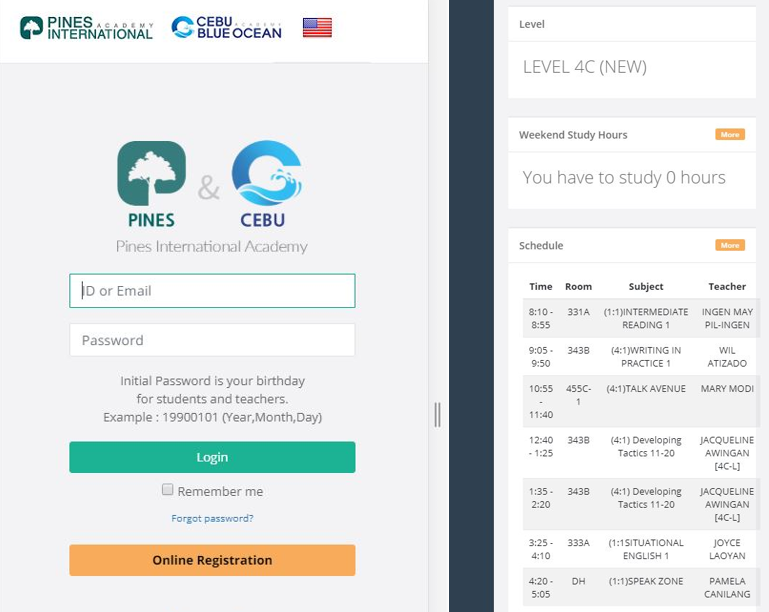Click the vertical pane splitter handle
The height and width of the screenshot is (612, 769).
[437, 415]
